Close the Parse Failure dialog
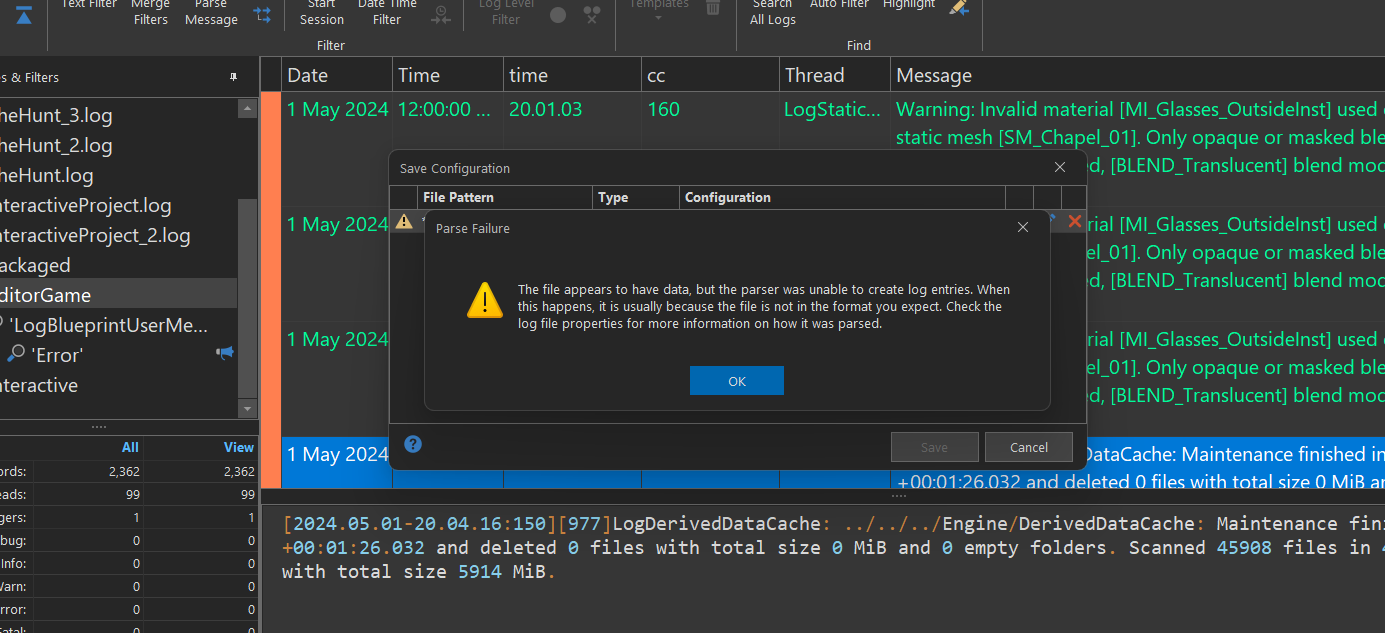This screenshot has height=633, width=1385. (x=1022, y=228)
